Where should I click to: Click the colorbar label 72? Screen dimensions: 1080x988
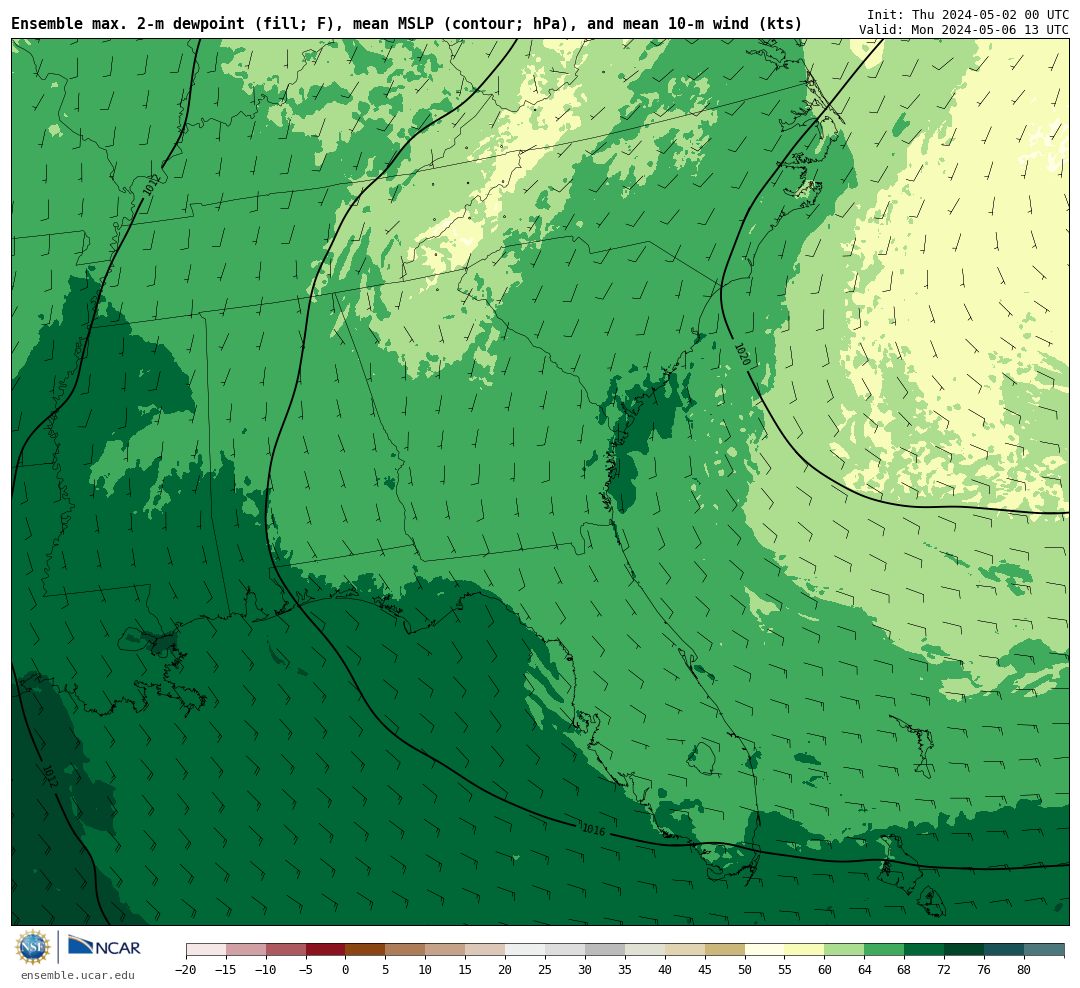pyautogui.click(x=944, y=970)
